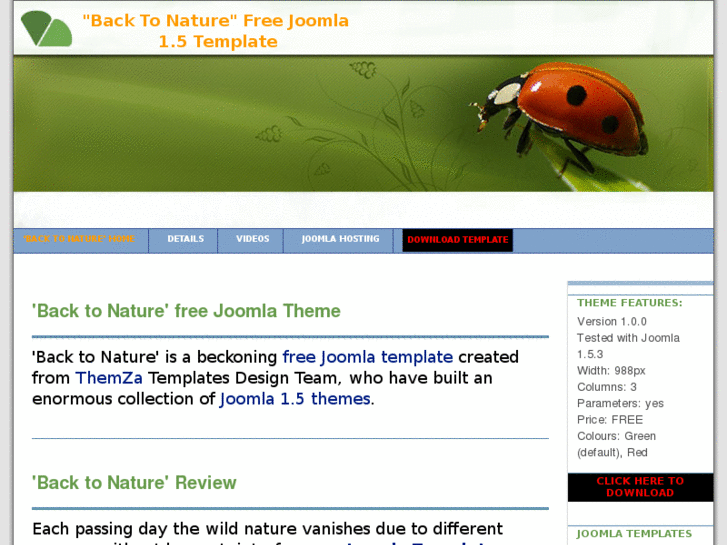This screenshot has height=545, width=727.
Task: Open the Videos menu item
Action: coord(252,239)
